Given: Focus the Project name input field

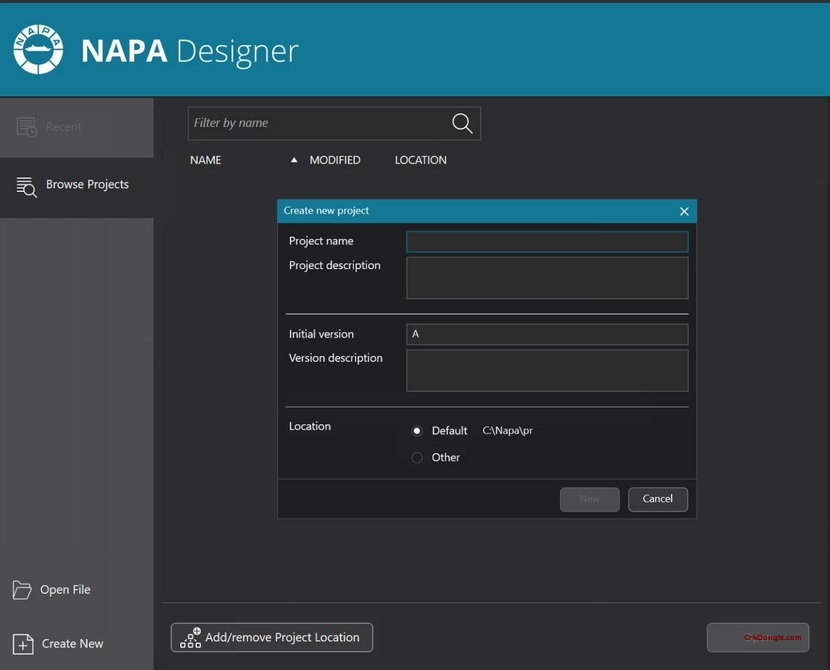Looking at the screenshot, I should tap(547, 241).
